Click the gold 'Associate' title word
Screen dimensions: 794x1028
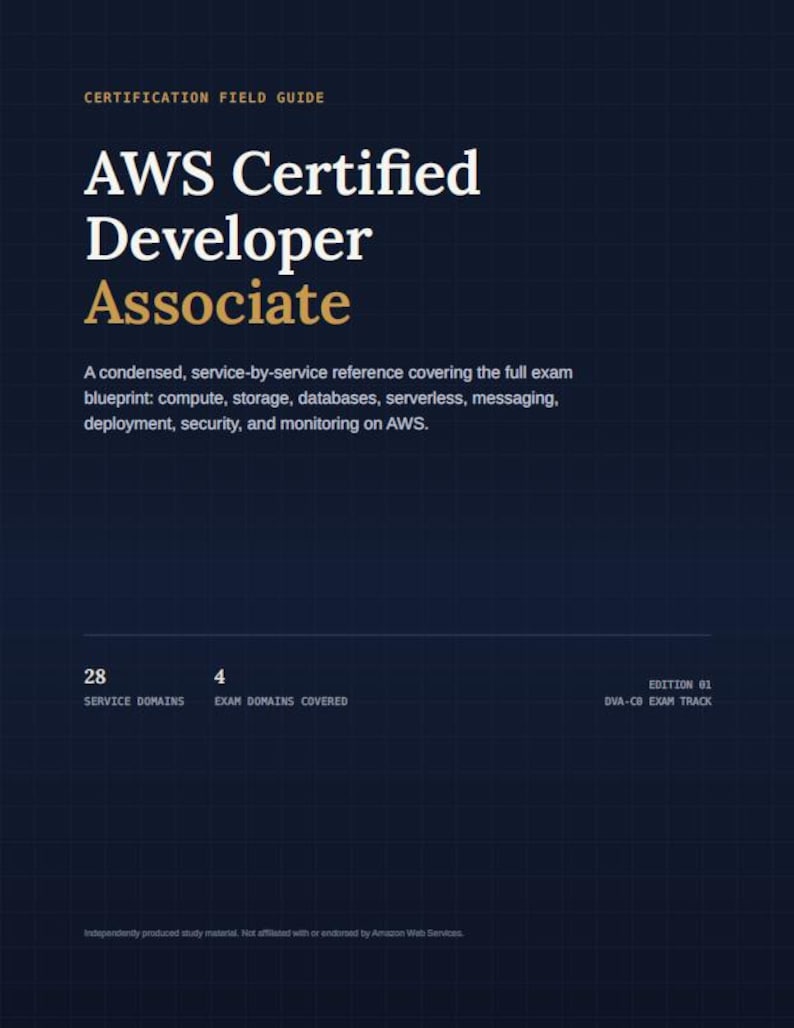pyautogui.click(x=217, y=304)
